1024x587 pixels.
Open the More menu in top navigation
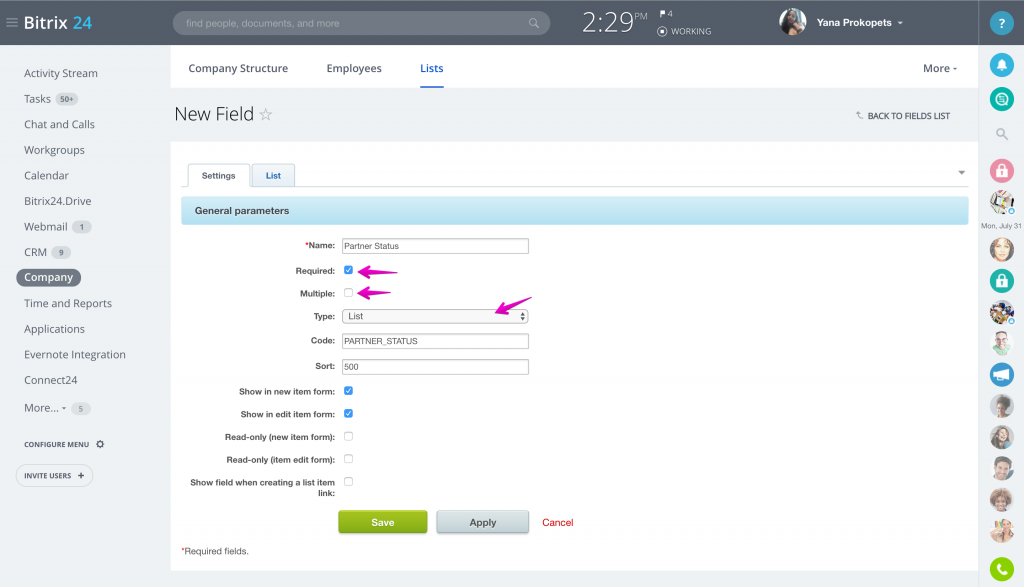[940, 69]
